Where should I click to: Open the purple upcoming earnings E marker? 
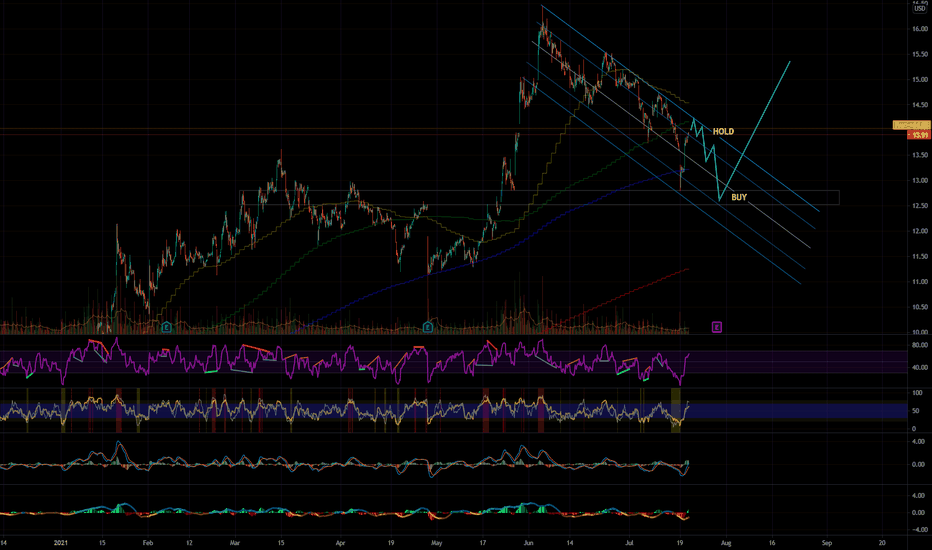717,327
